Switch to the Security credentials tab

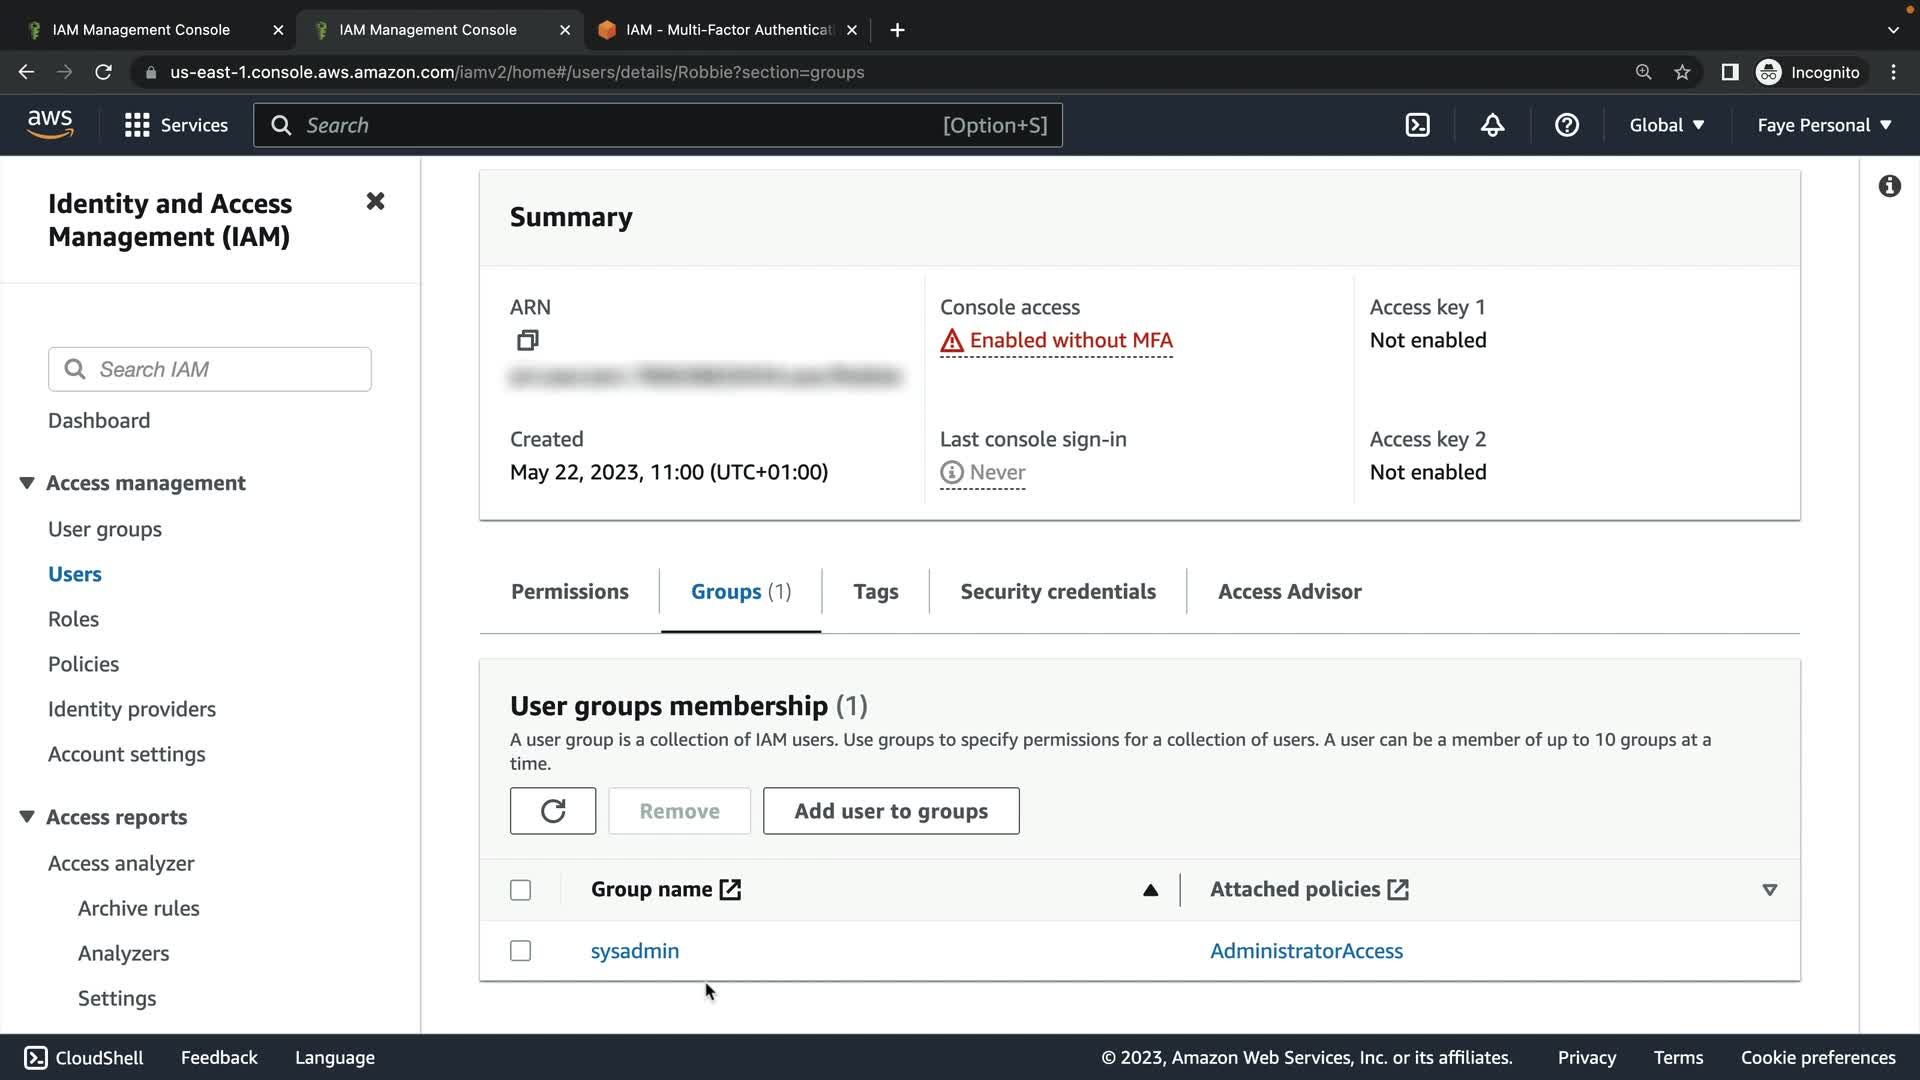1058,591
